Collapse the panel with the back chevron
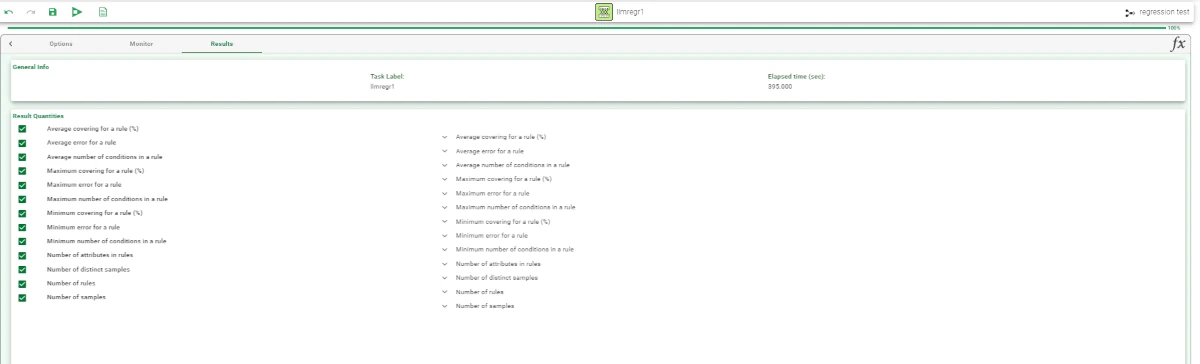This screenshot has width=1200, height=364. pyautogui.click(x=10, y=44)
